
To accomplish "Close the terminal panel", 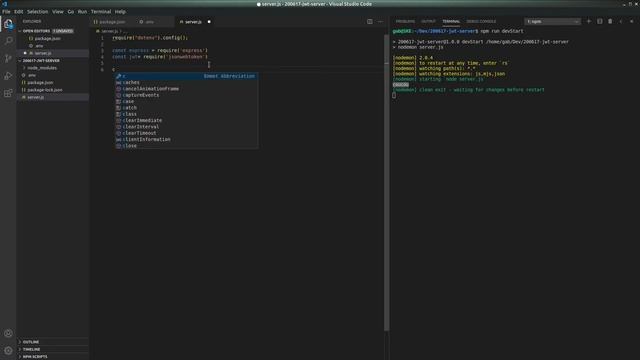I will click(631, 21).
